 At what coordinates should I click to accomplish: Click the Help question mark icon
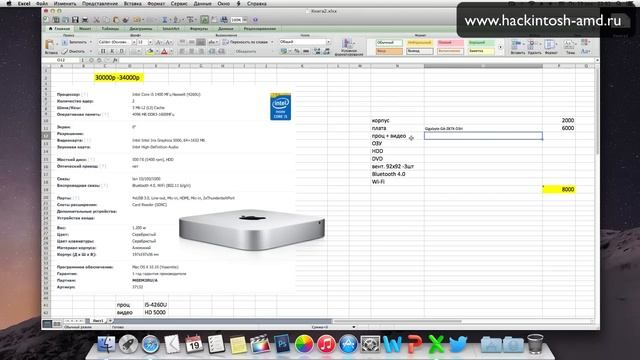(x=256, y=20)
